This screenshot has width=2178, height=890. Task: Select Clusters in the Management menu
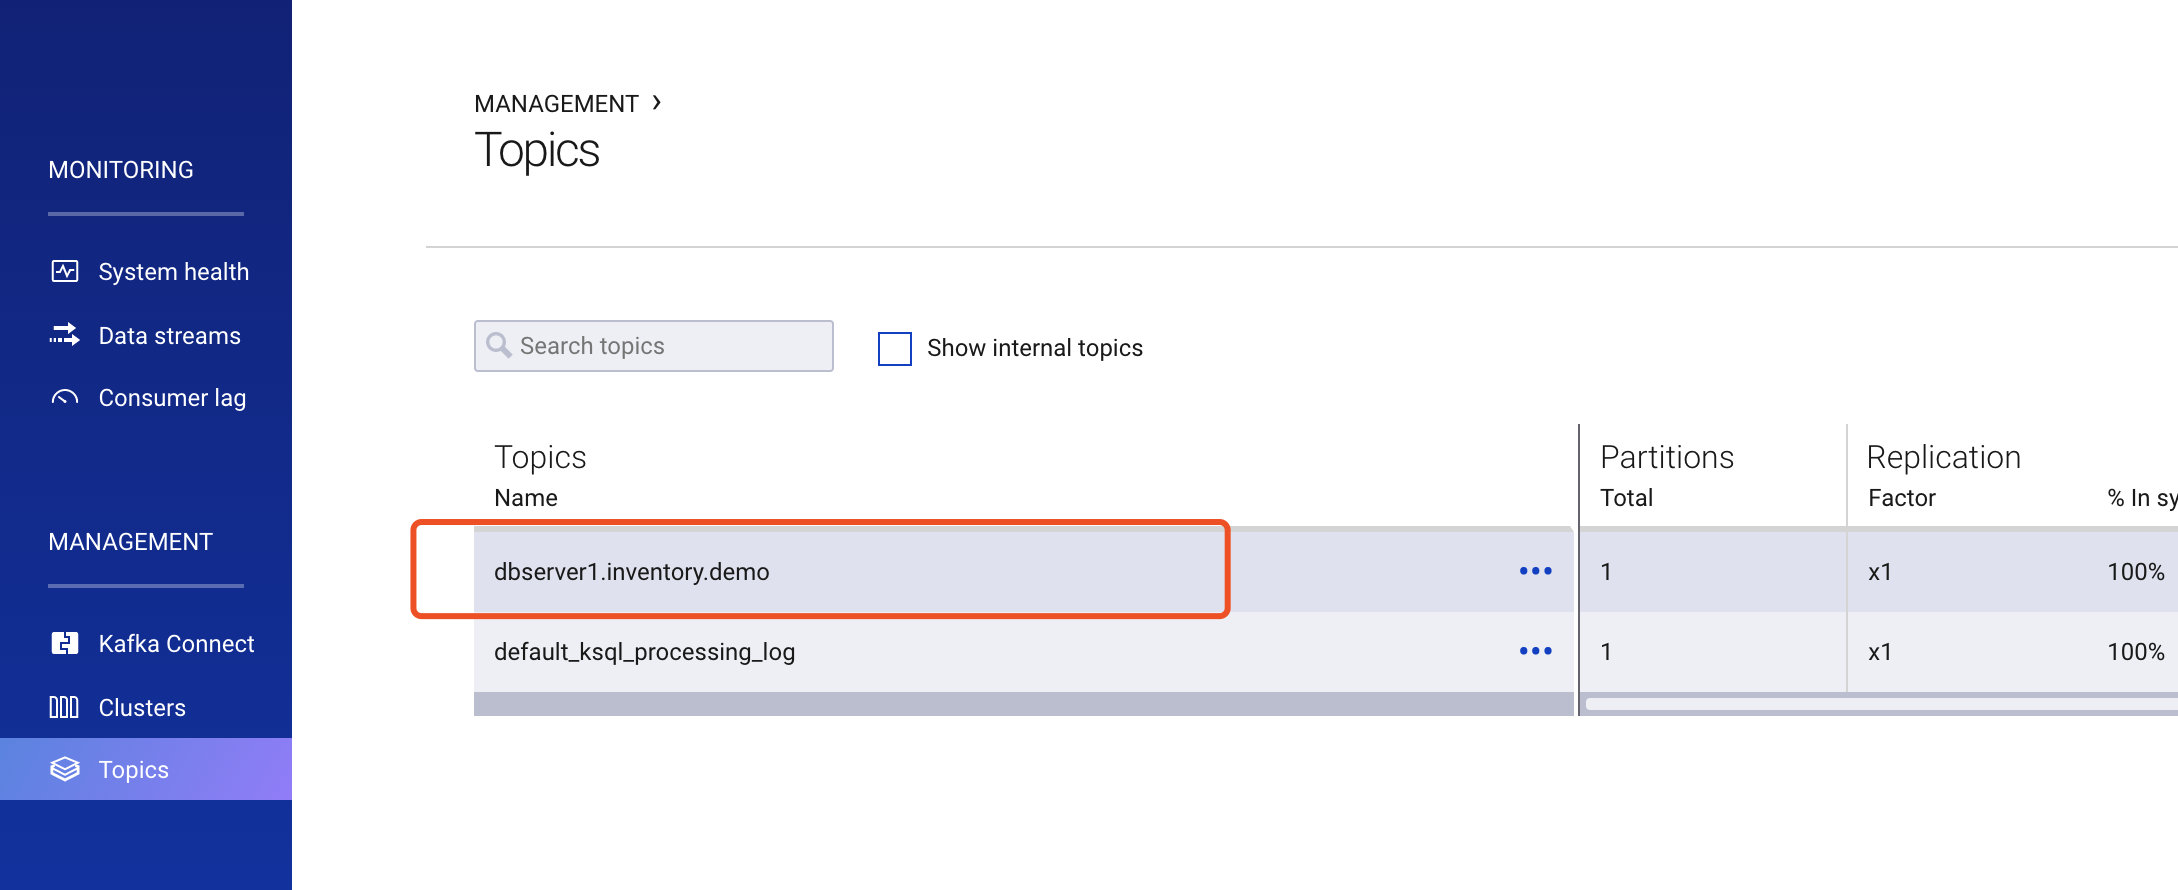(x=142, y=708)
